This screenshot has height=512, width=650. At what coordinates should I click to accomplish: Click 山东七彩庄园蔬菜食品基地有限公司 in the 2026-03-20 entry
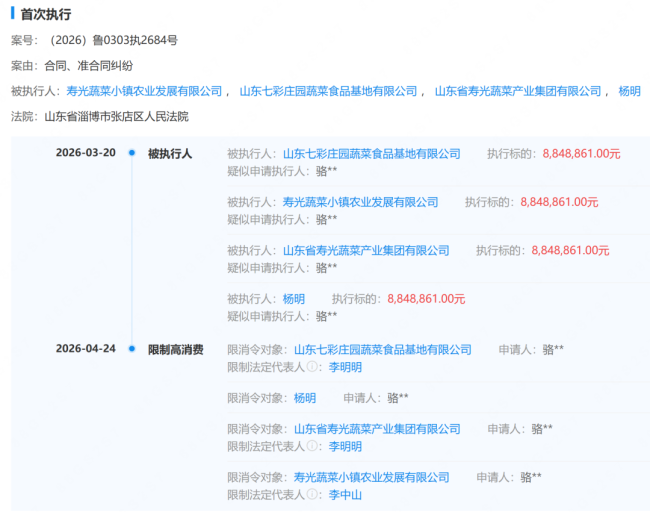(x=372, y=154)
